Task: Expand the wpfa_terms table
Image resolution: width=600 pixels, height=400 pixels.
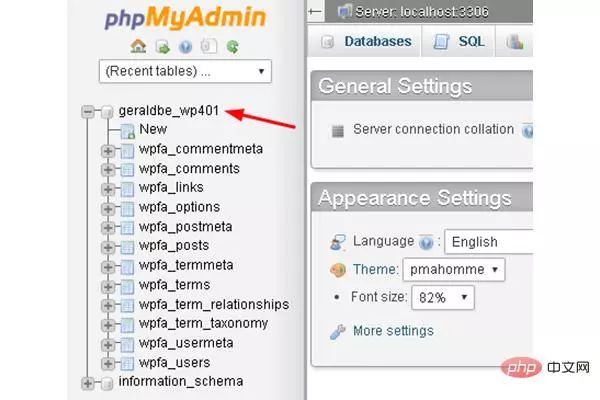Action: [108, 286]
